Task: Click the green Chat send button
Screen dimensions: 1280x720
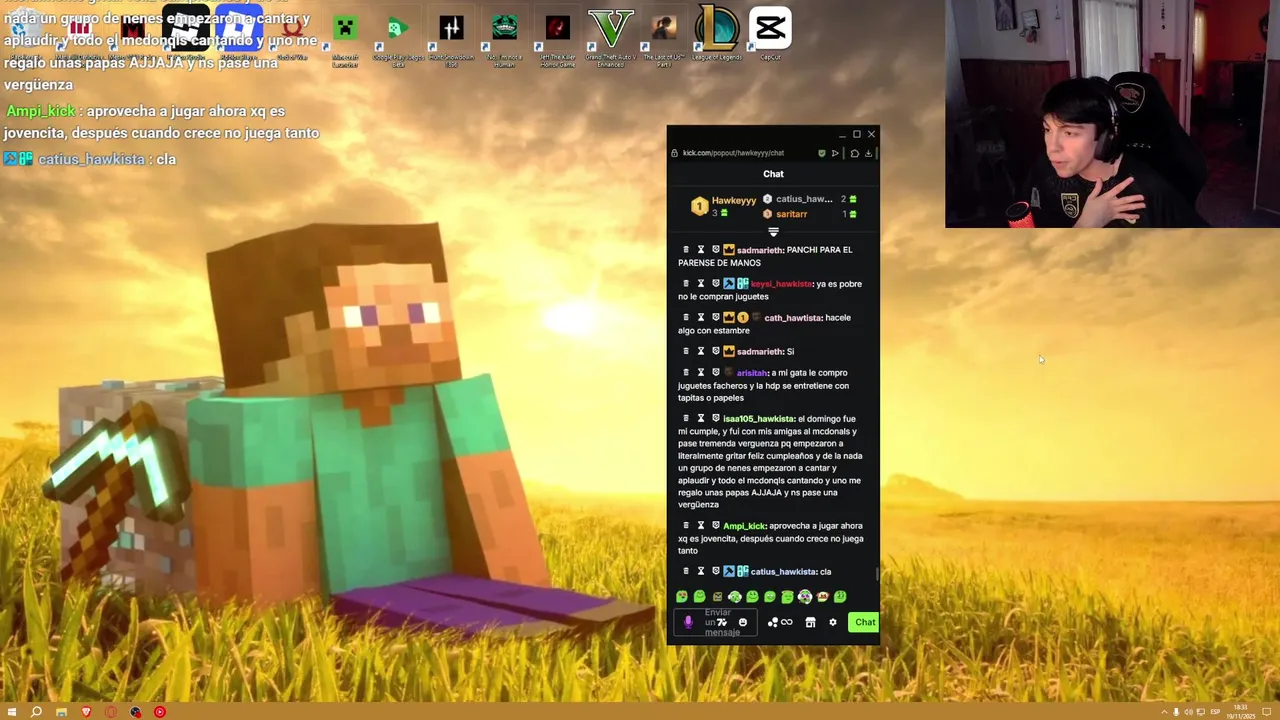Action: [865, 622]
